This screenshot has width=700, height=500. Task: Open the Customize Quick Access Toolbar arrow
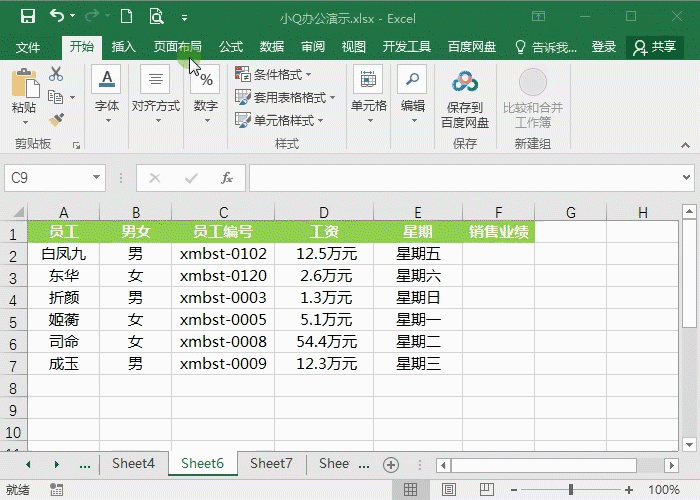coord(184,18)
